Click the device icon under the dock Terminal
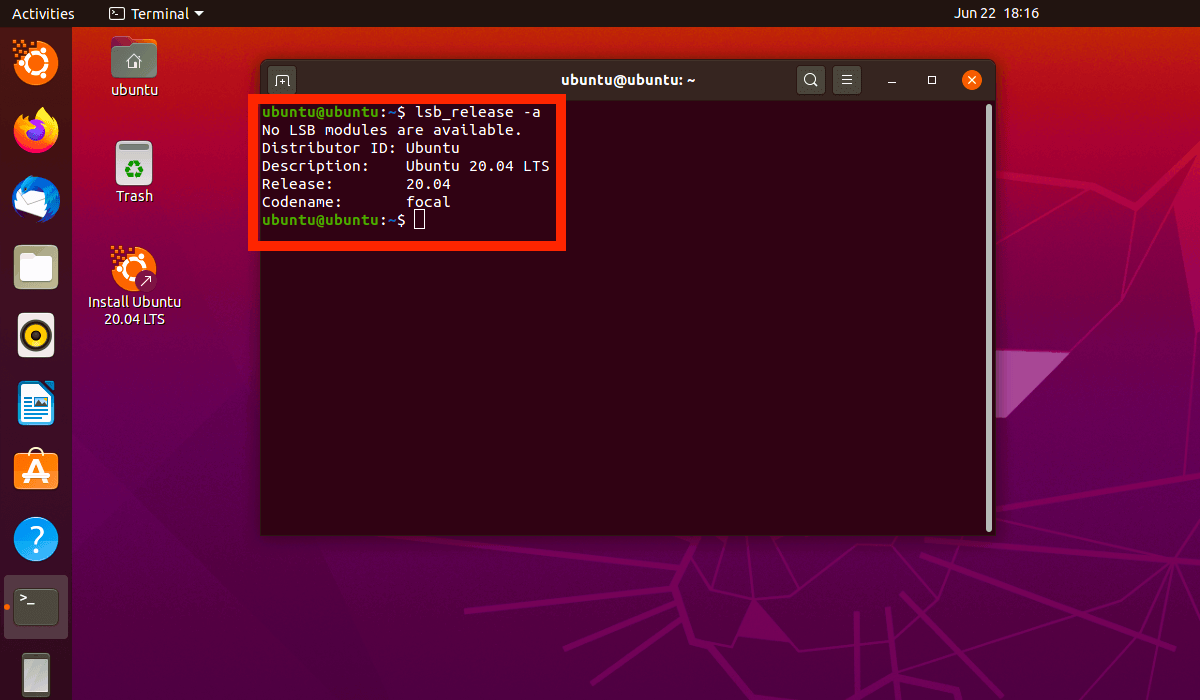This screenshot has height=700, width=1200. [x=36, y=675]
